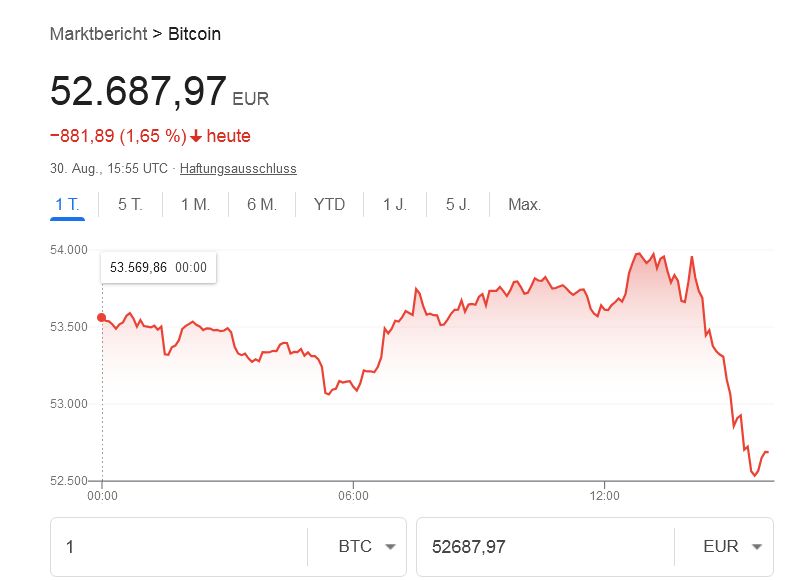Open the Haftungsausschluss disclaimer link

(x=238, y=168)
